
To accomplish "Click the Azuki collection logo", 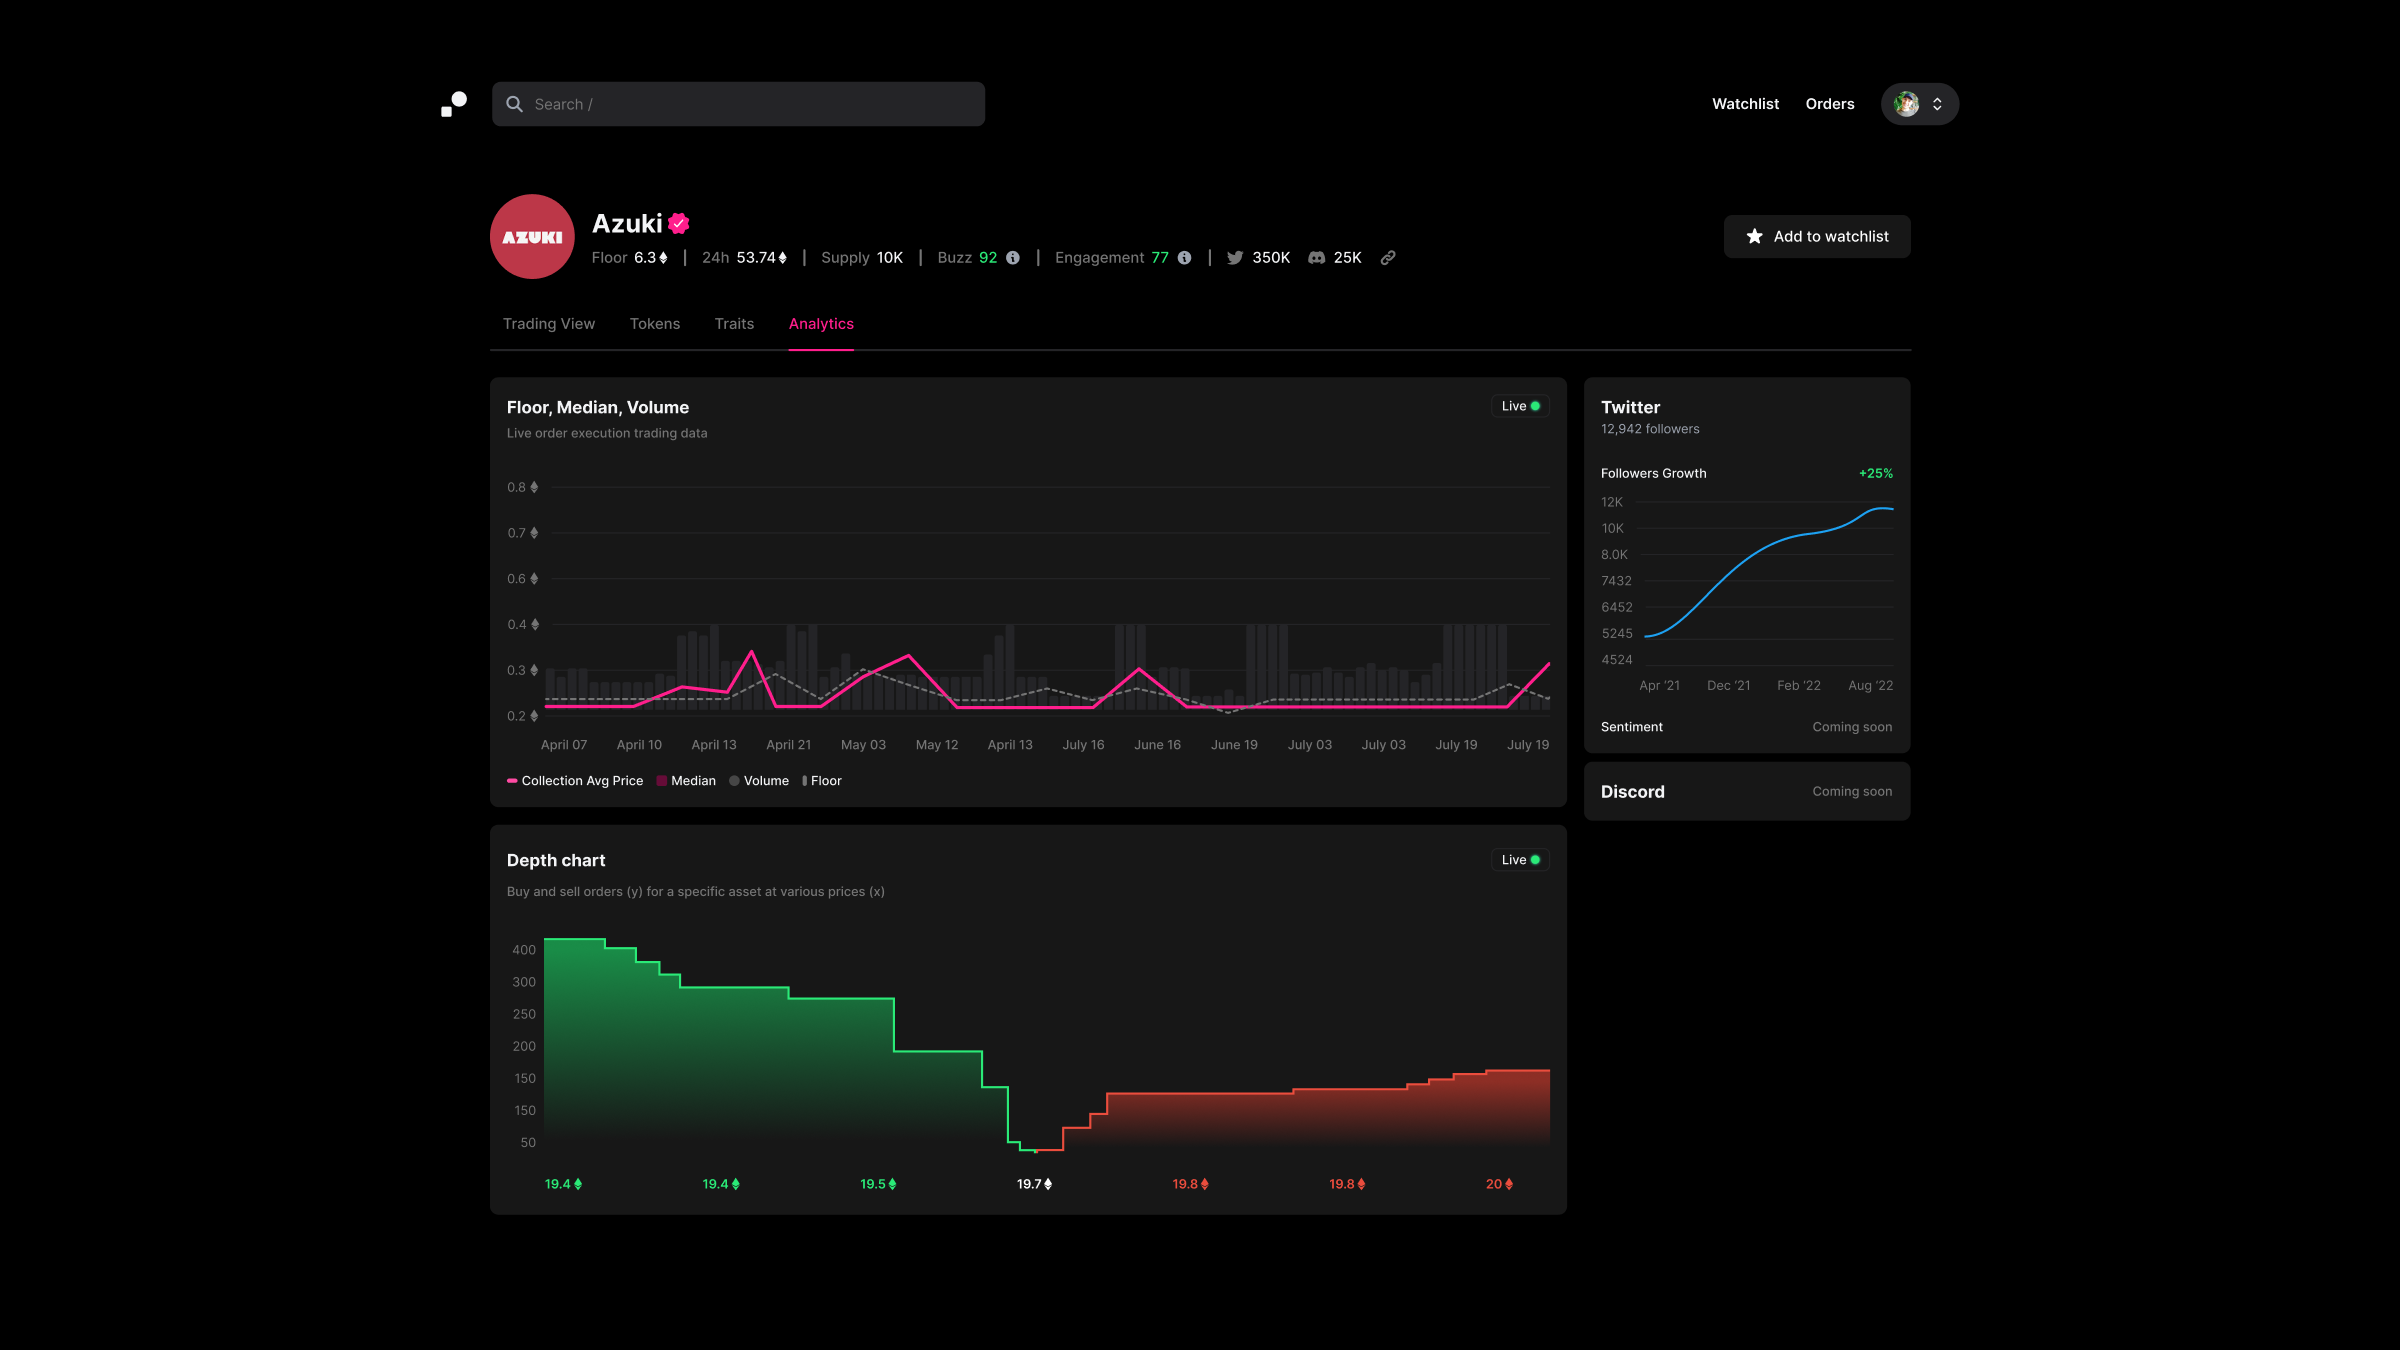I will (x=532, y=236).
